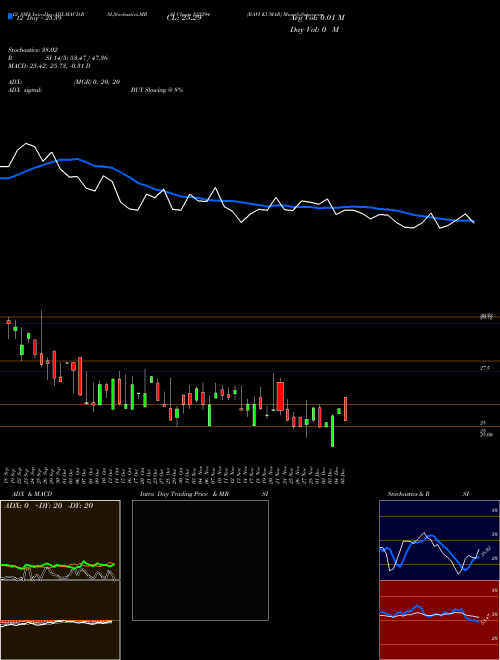Click the 'CL: 25.29' close value
Viewport: 500px width, 660px height.
(x=184, y=18)
